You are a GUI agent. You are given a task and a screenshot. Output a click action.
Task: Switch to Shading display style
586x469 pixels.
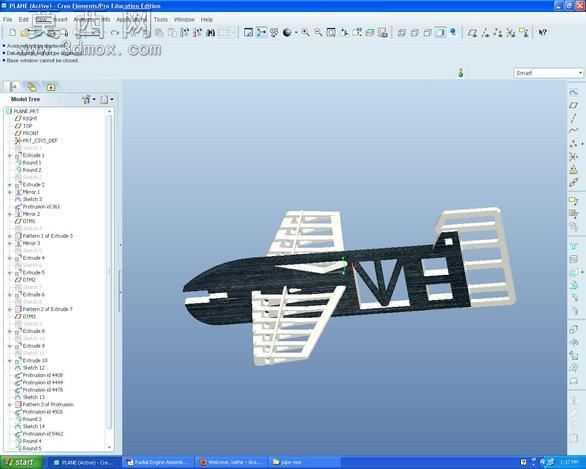(440, 33)
